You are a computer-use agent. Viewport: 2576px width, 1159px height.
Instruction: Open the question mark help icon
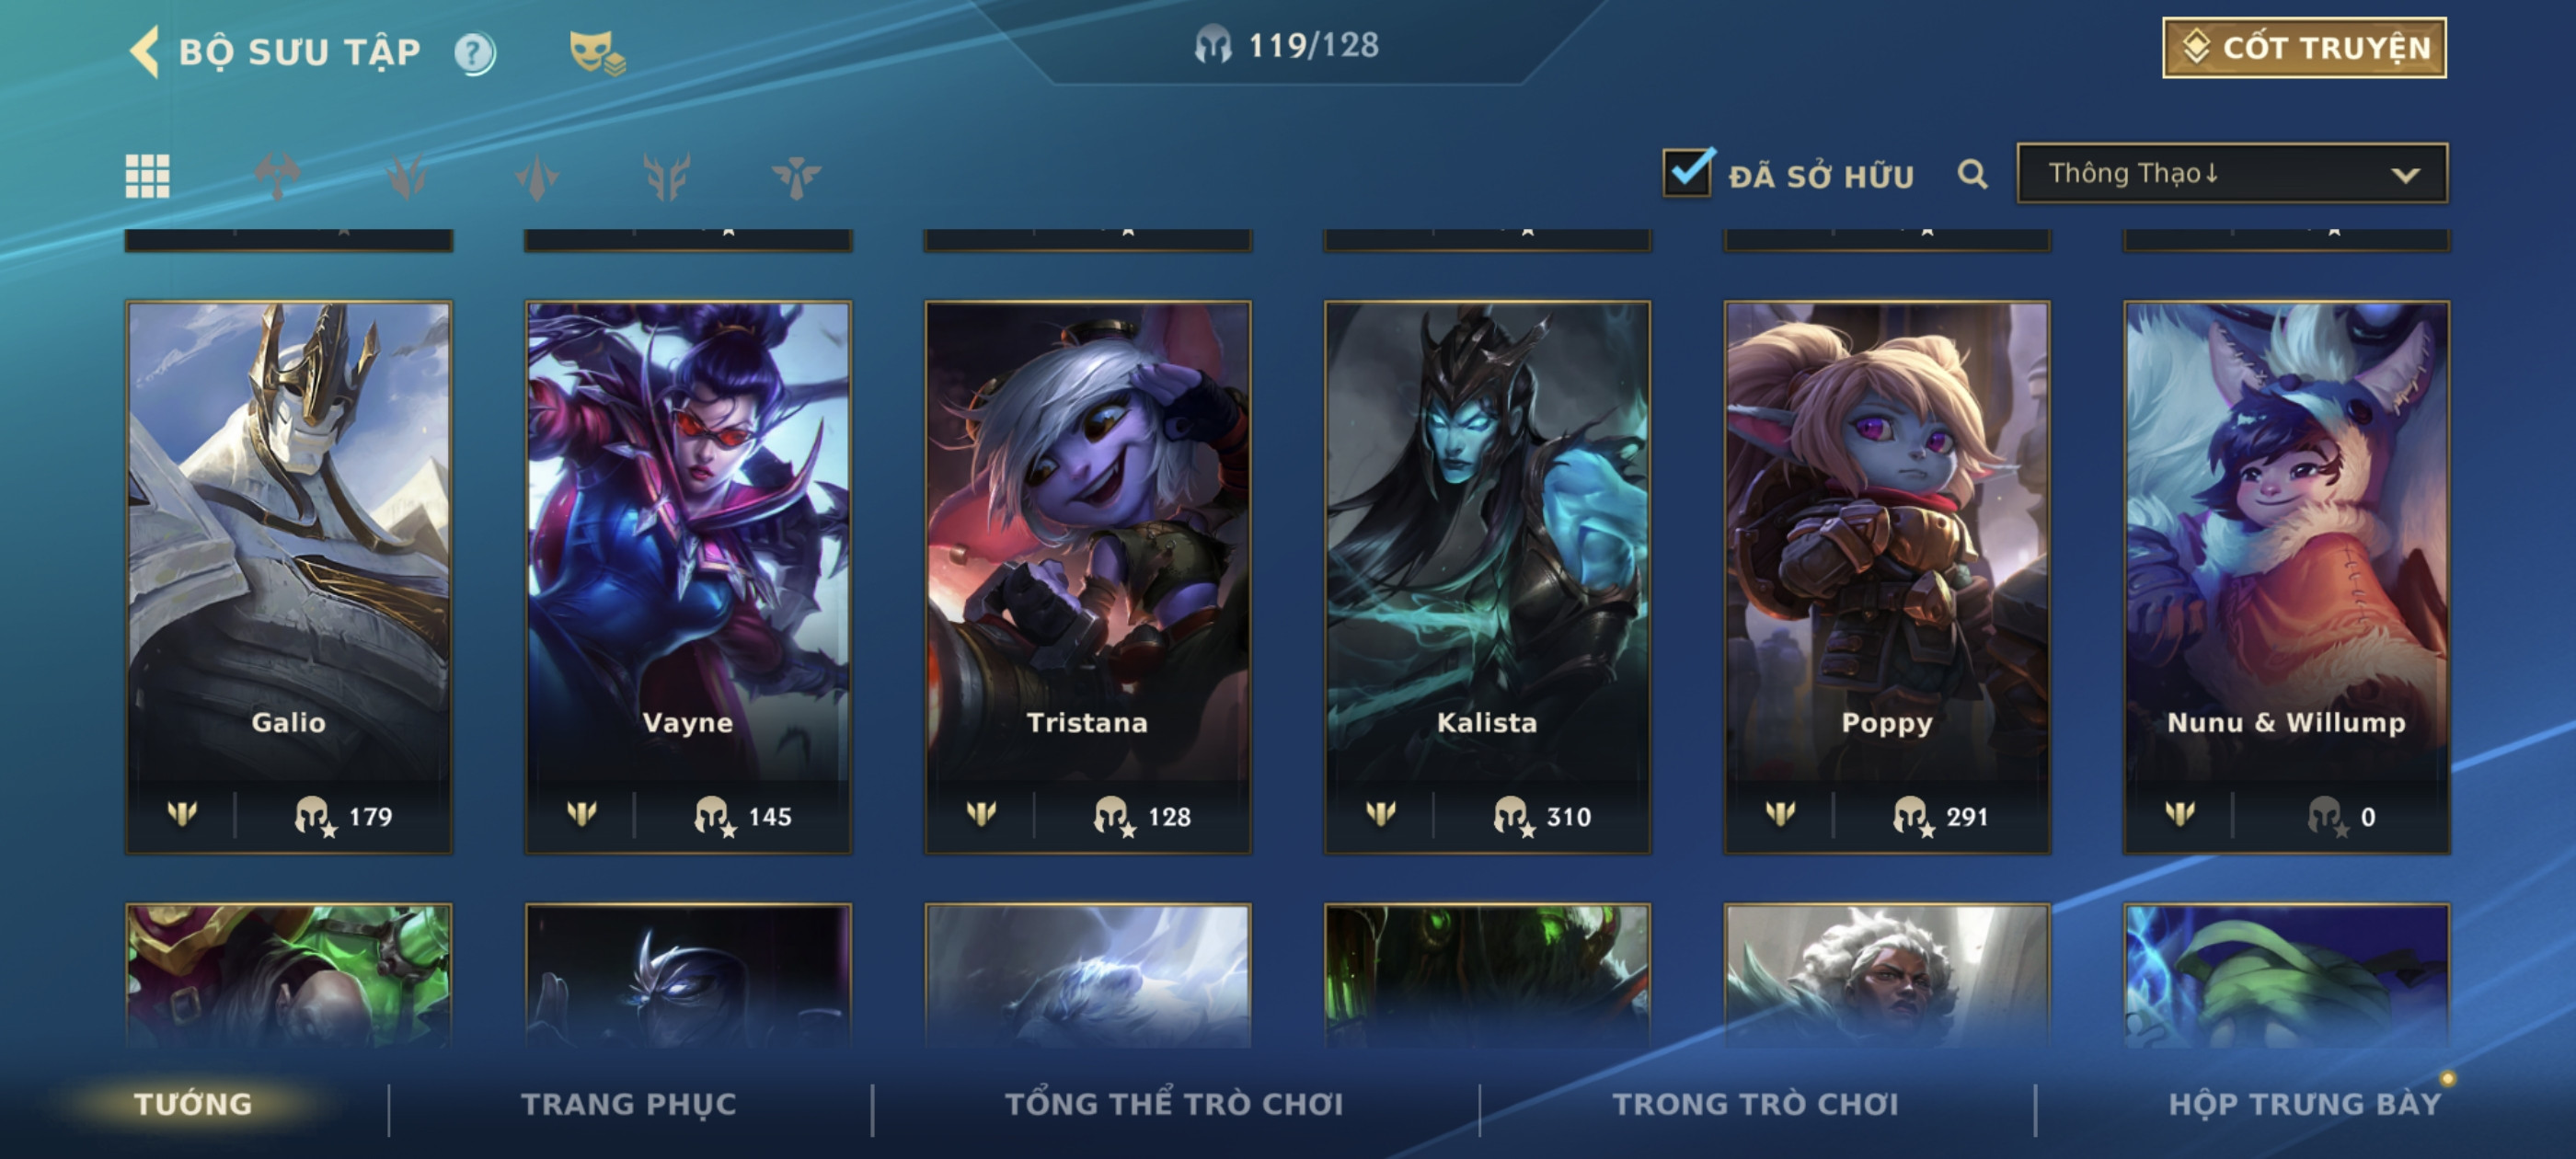(x=474, y=53)
